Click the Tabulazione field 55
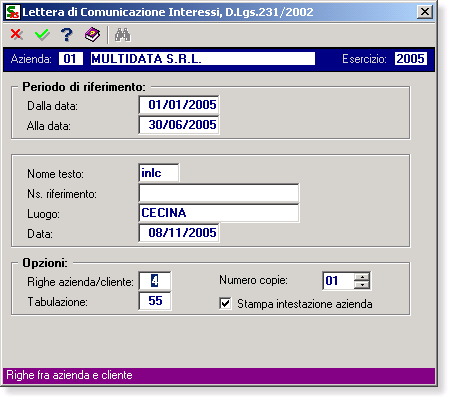The image size is (449, 398). [155, 301]
